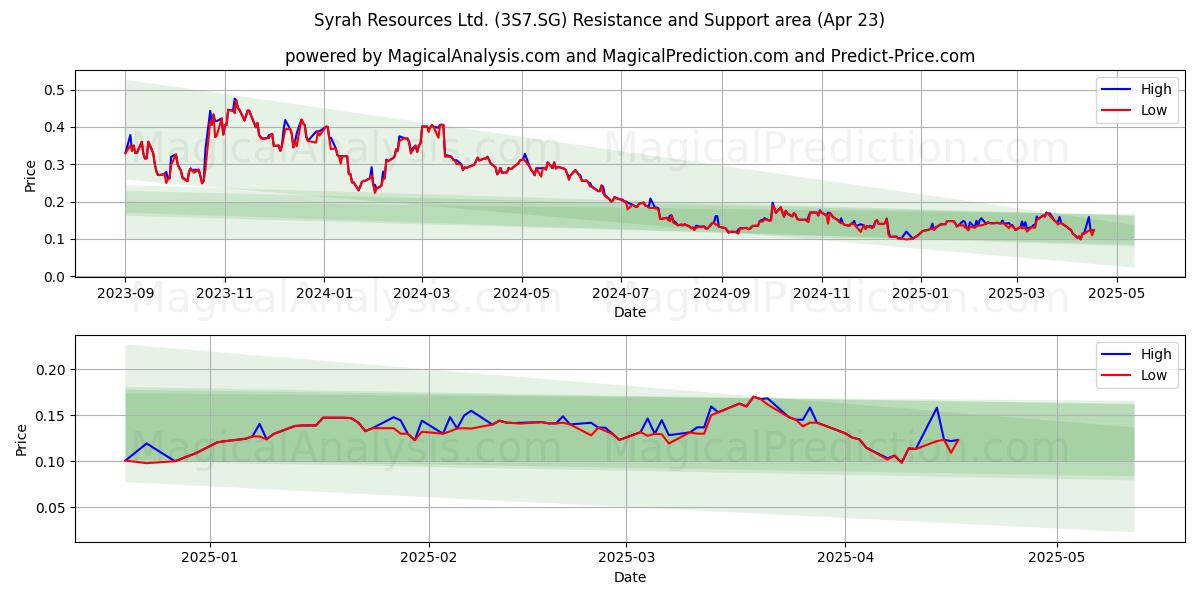This screenshot has width=1200, height=600.
Task: Click the blue line sample beside lower legend 'High'
Action: 1118,355
